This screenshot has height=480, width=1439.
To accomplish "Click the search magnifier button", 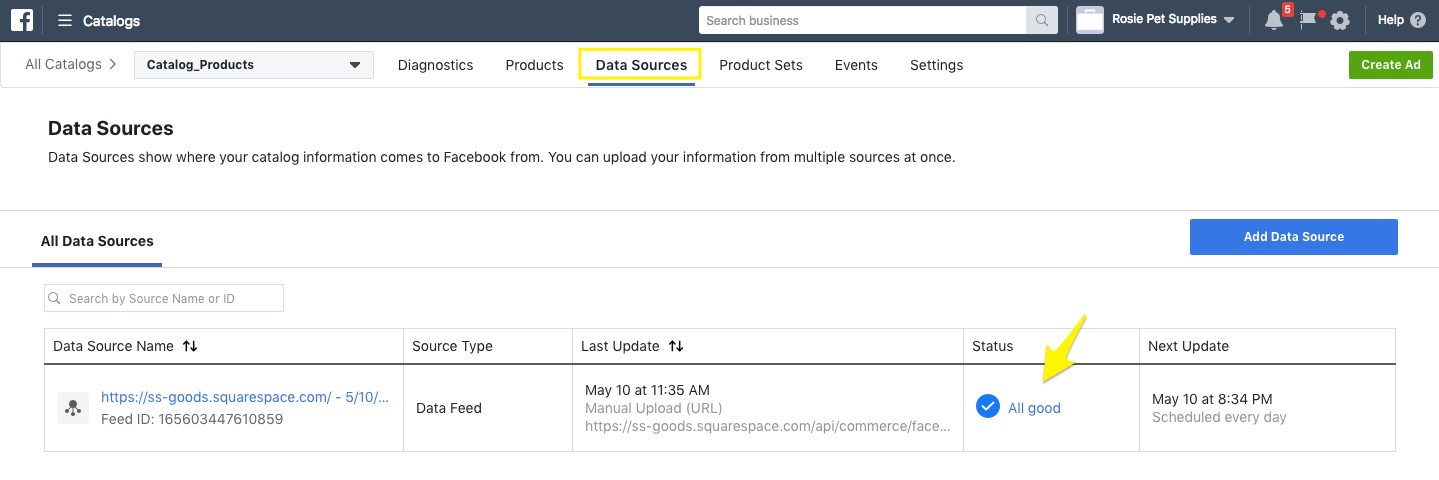I will (x=1041, y=20).
